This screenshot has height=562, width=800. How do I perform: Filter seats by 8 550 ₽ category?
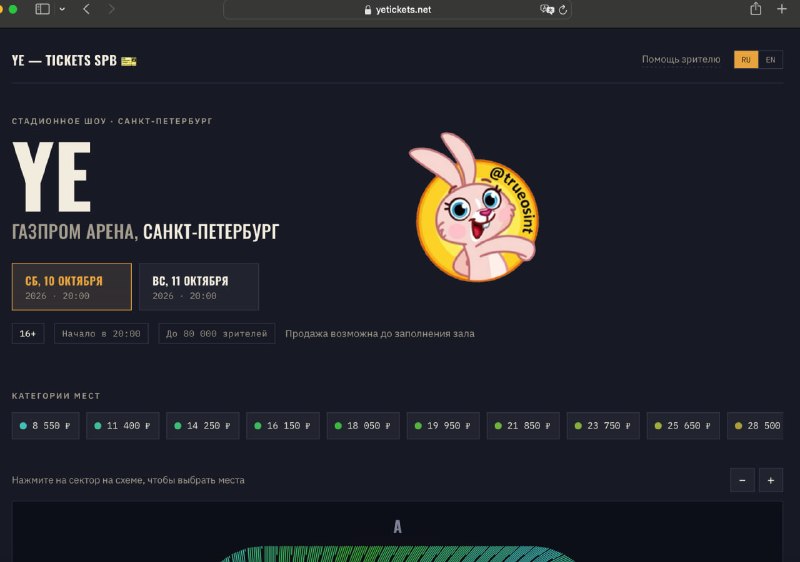click(45, 426)
